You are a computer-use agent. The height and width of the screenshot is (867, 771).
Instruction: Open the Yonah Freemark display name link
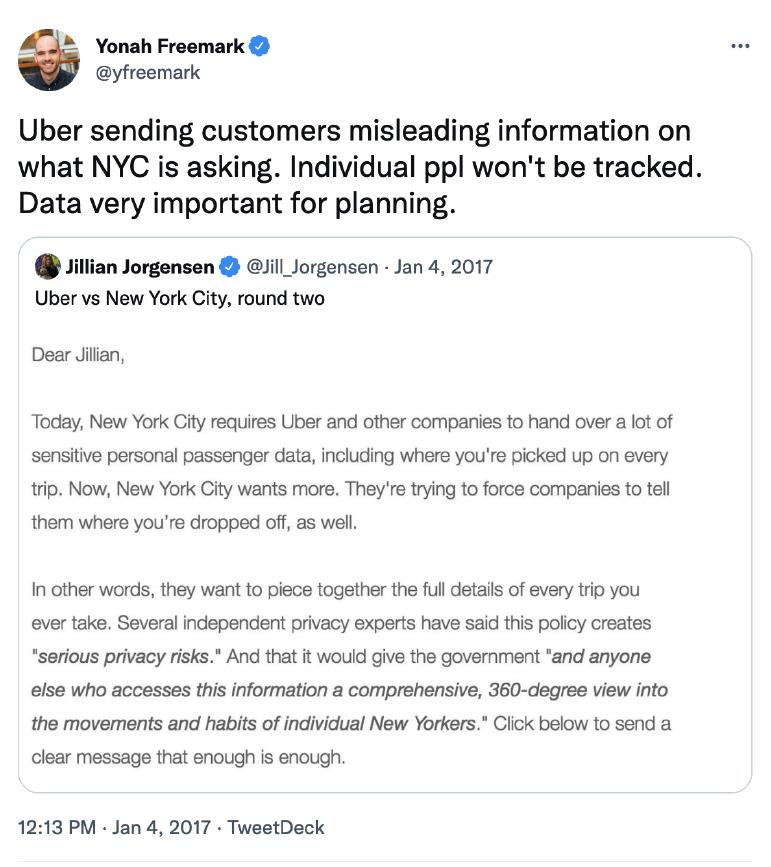[170, 46]
